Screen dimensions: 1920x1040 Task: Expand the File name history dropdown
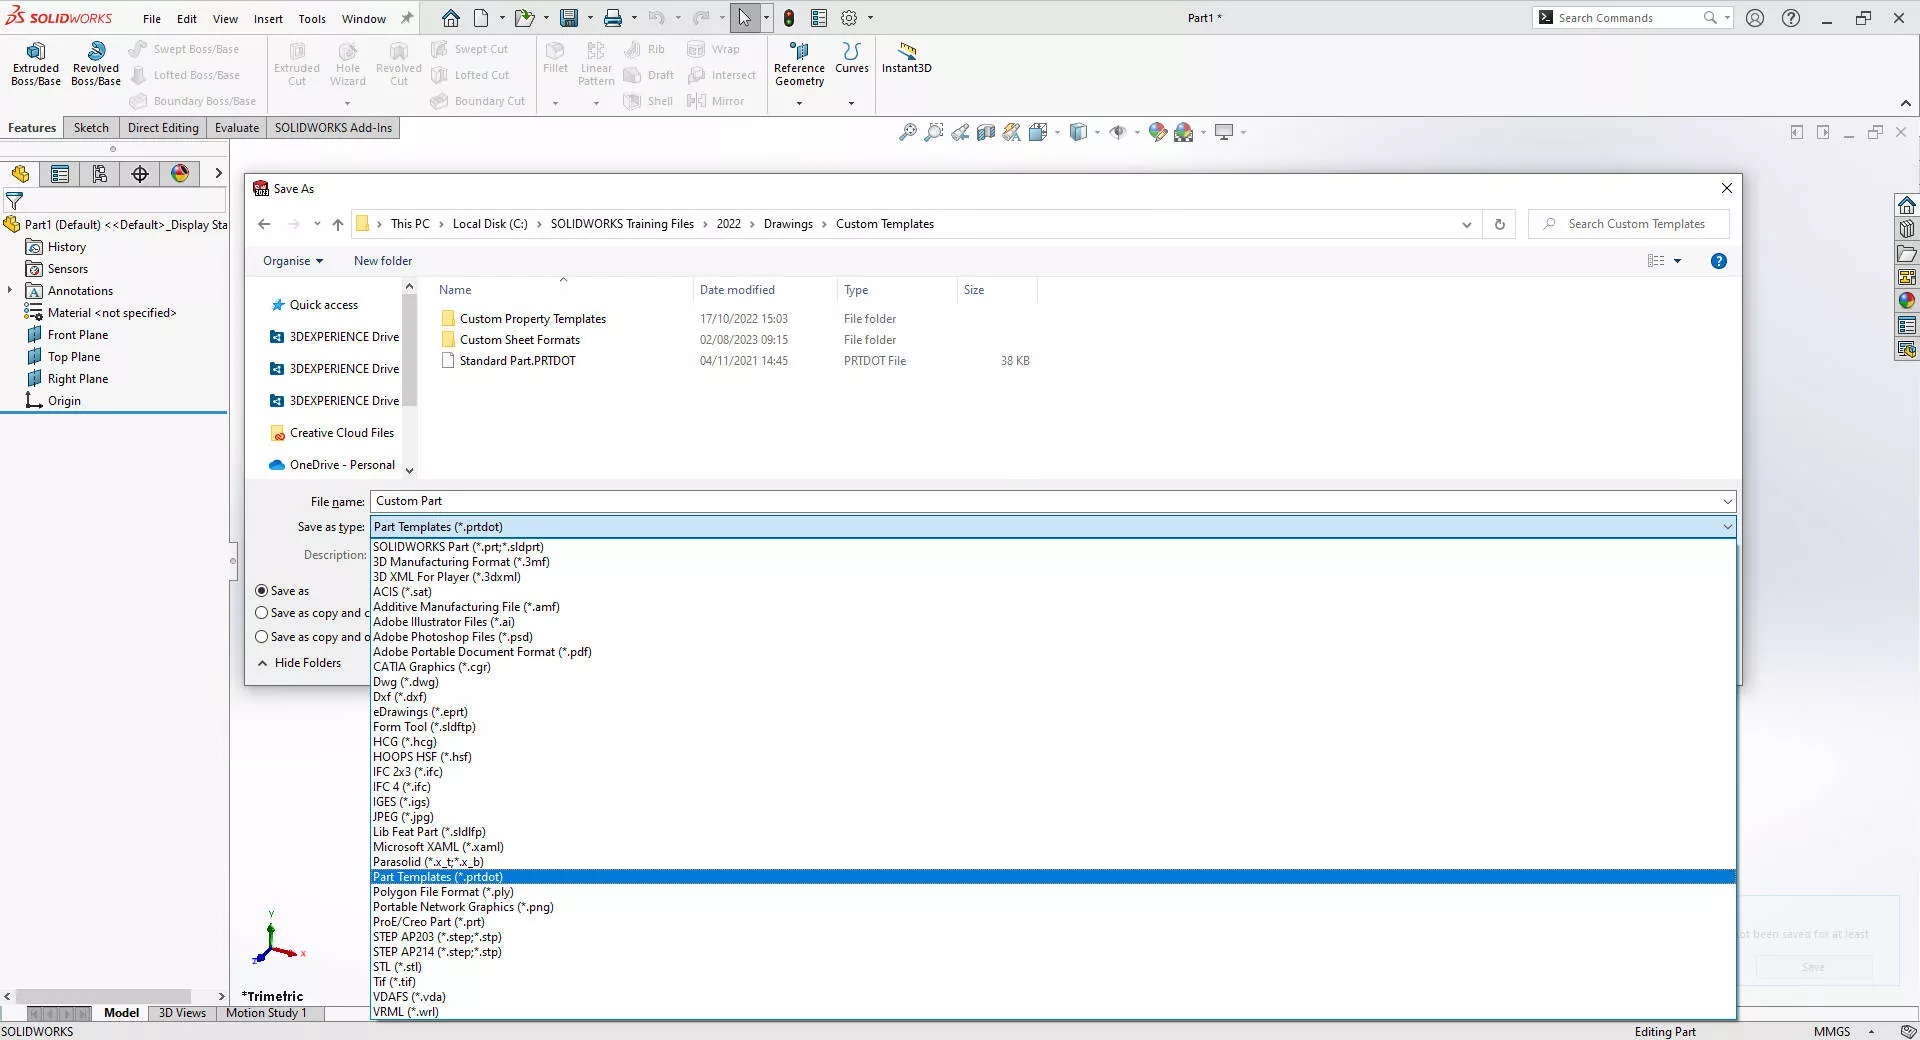click(x=1726, y=501)
